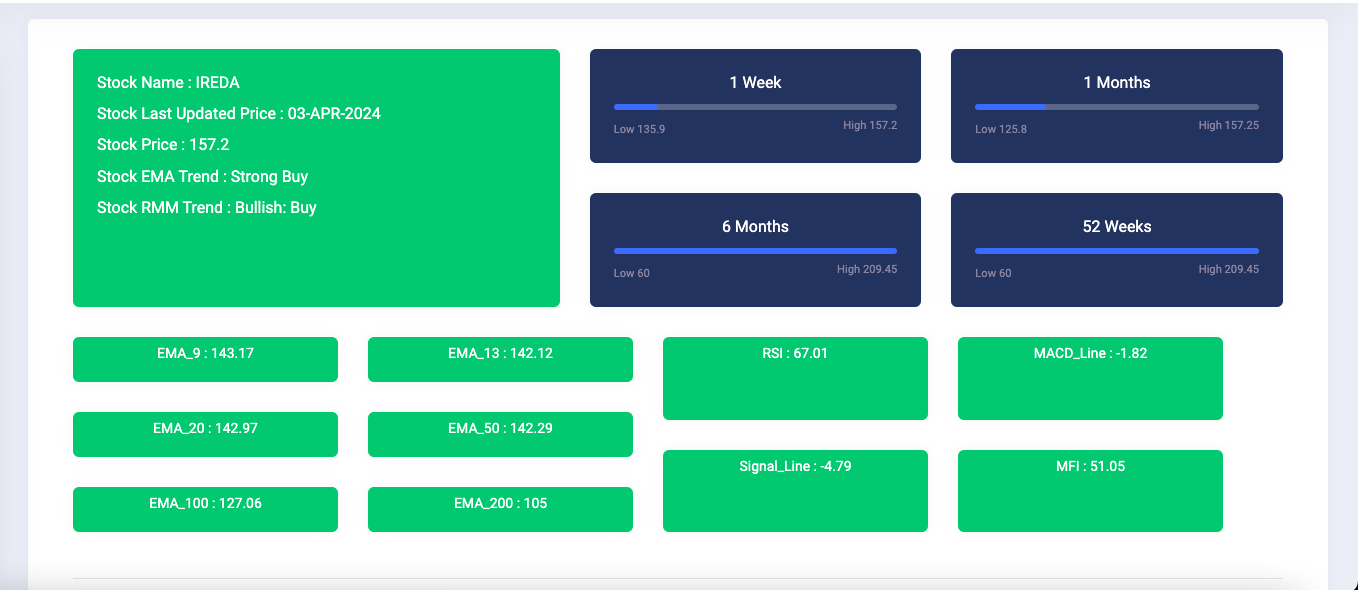
Task: Click the EMA_20 : 142.97 tile
Action: click(x=205, y=434)
